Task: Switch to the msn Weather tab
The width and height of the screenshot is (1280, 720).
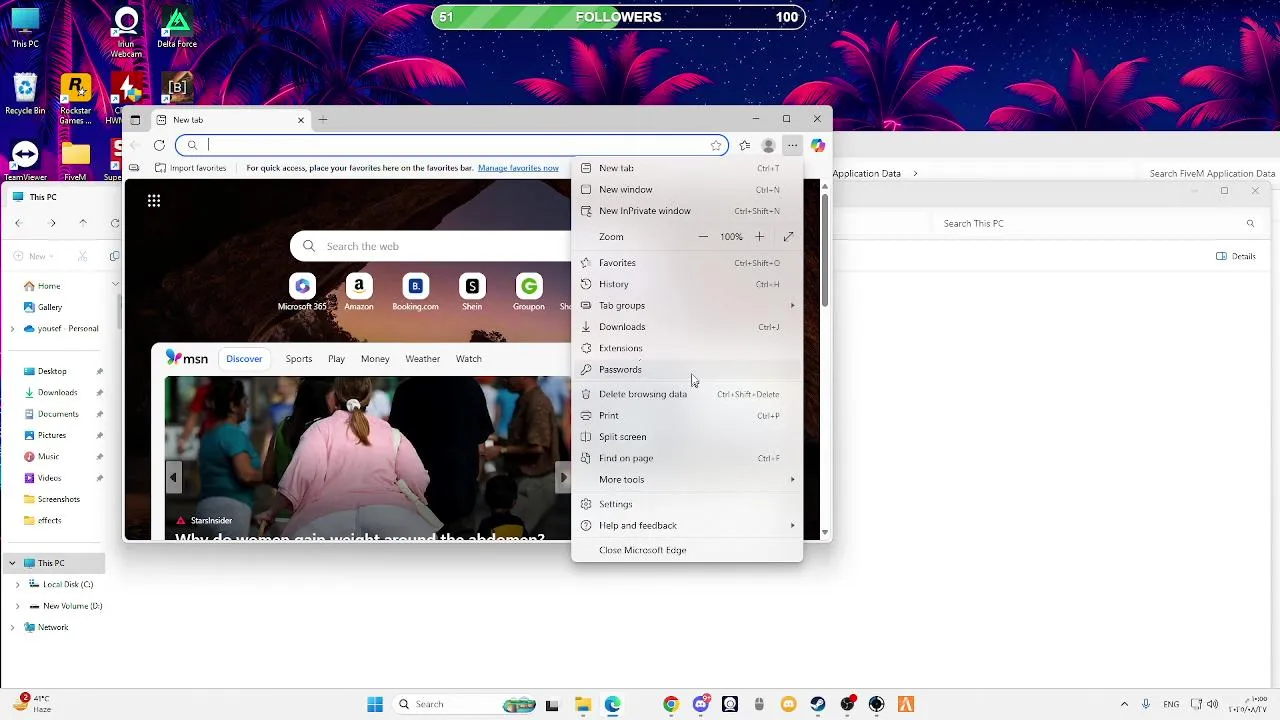Action: coord(422,359)
